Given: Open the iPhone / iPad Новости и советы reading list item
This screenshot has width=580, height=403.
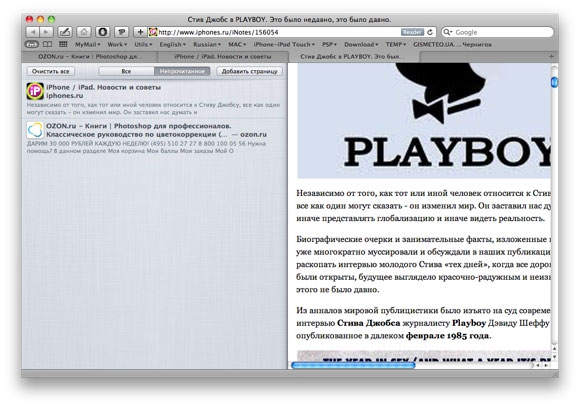Looking at the screenshot, I should point(155,99).
